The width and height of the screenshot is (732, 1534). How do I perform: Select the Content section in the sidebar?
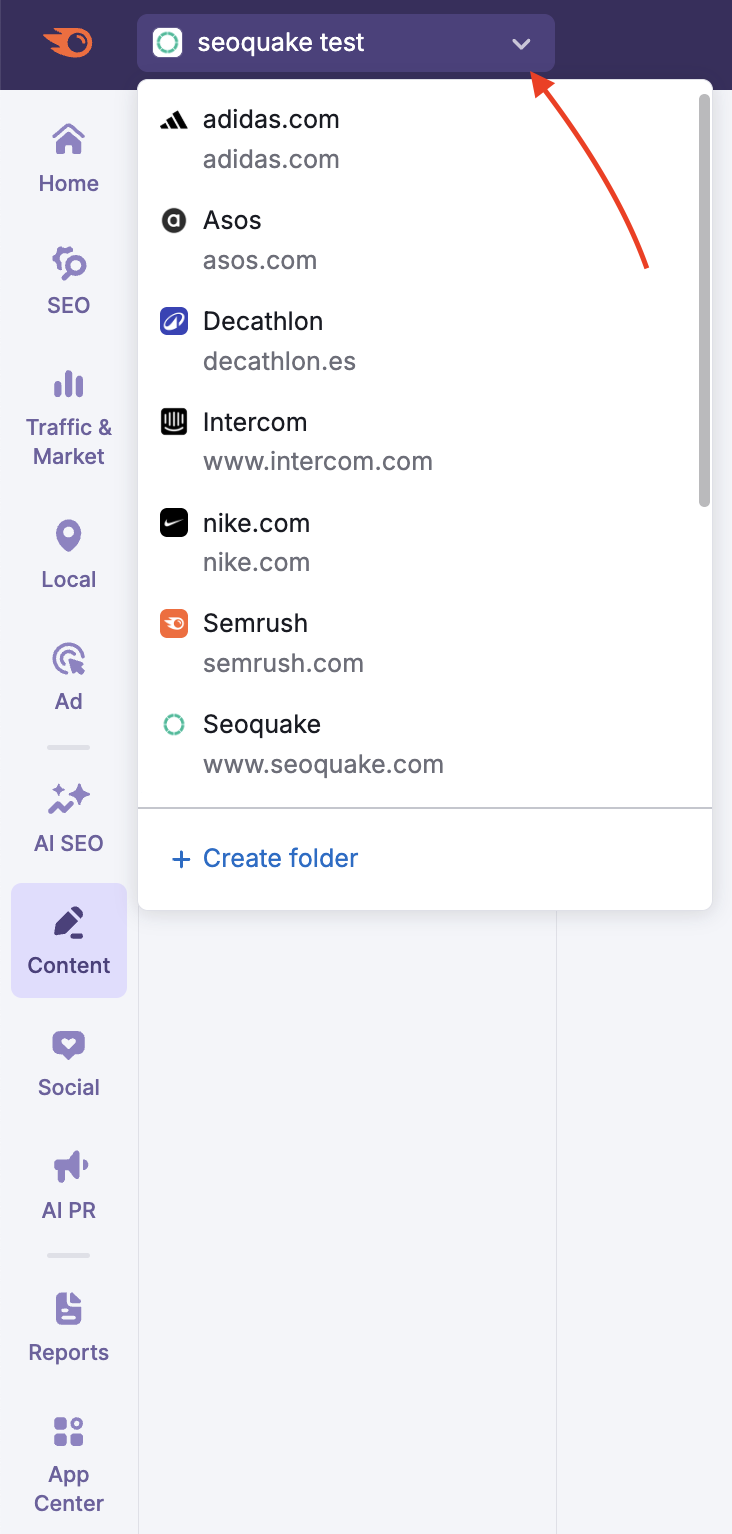68,940
